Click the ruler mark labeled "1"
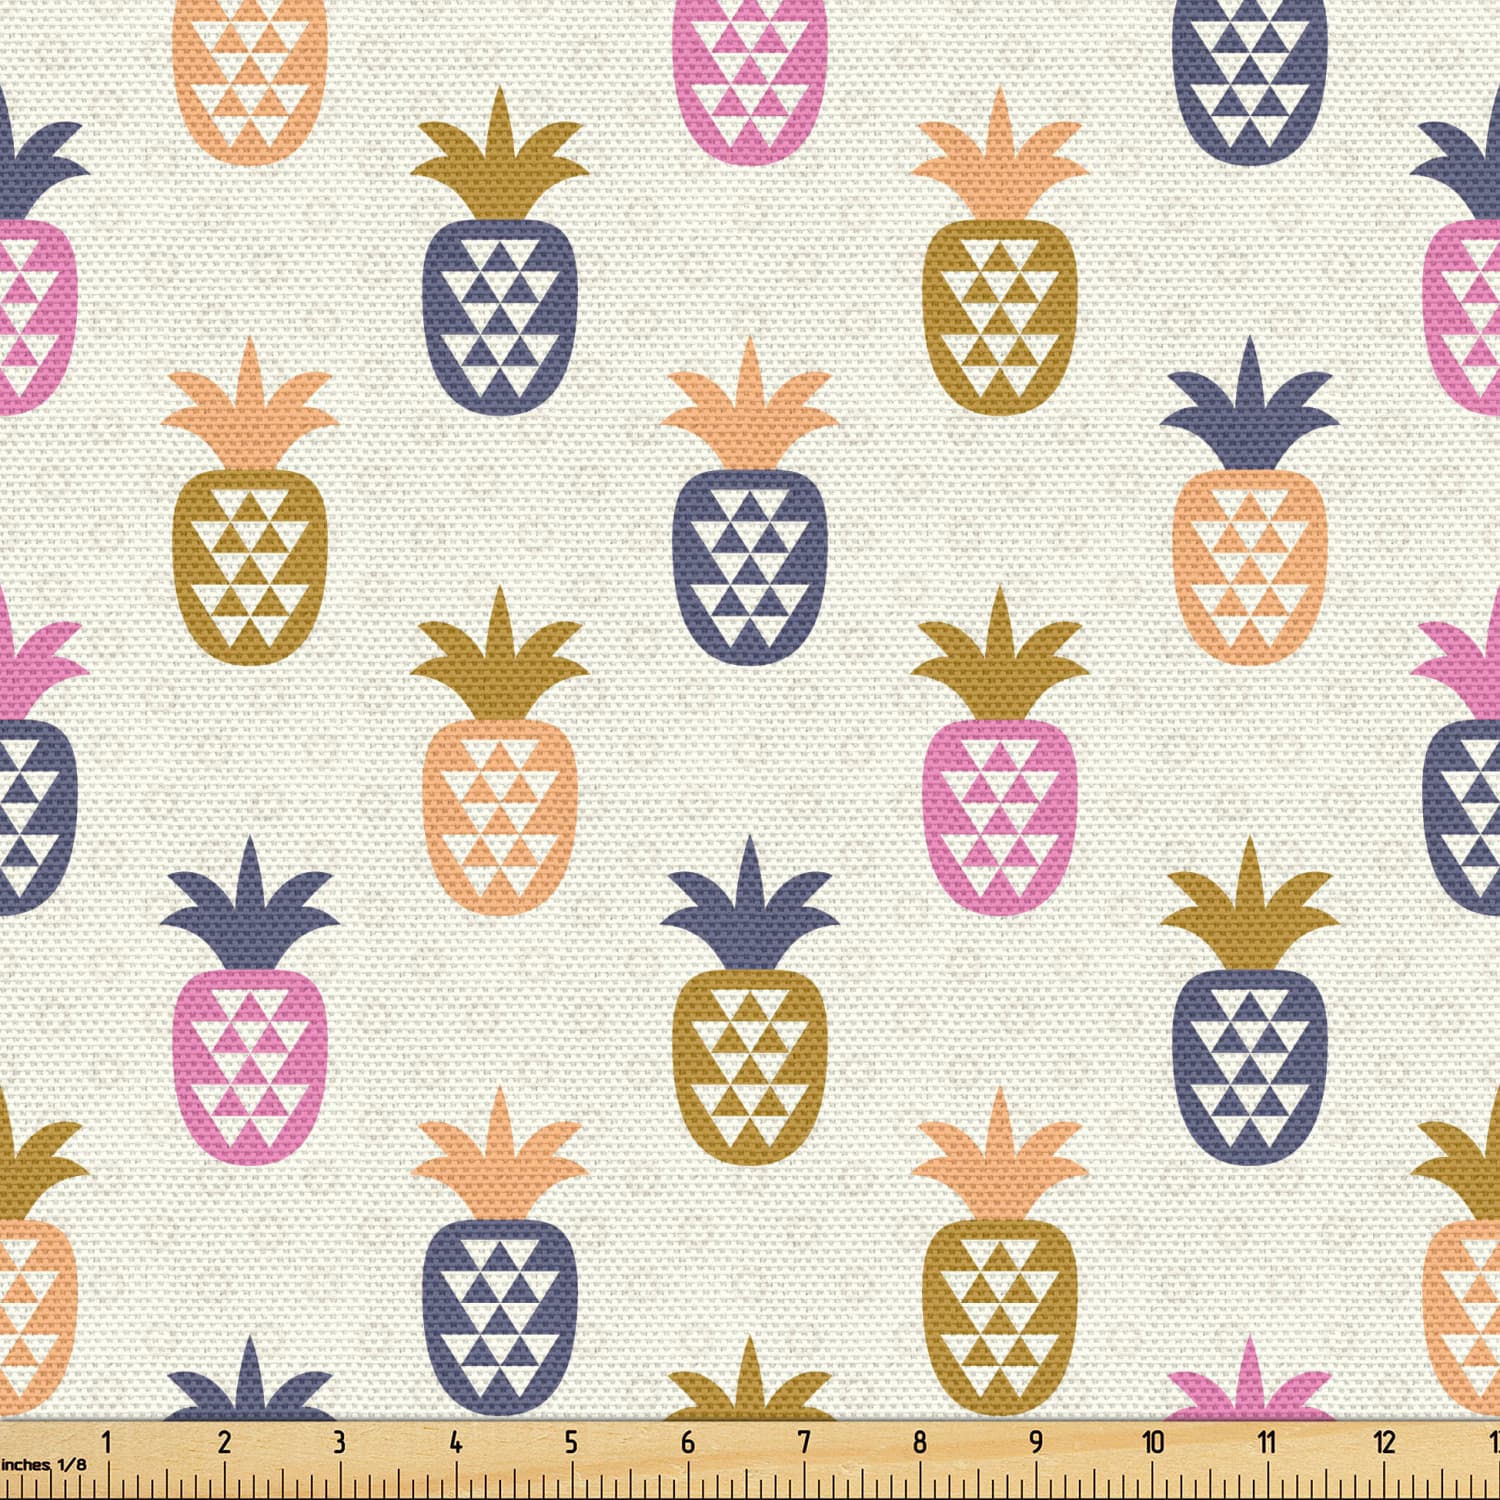 pos(106,1442)
